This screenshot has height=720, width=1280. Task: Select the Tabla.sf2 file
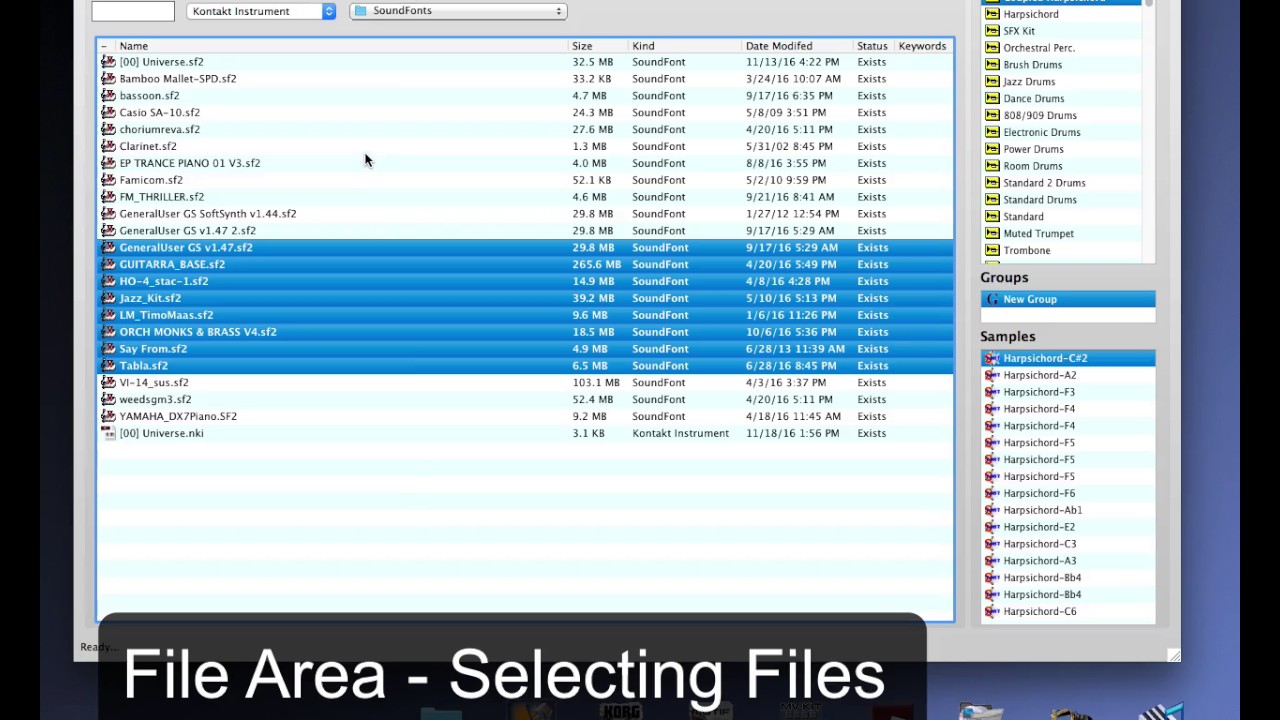click(525, 366)
